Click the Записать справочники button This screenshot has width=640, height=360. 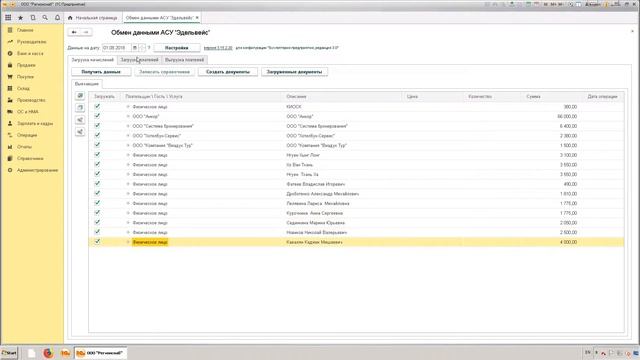(x=164, y=72)
